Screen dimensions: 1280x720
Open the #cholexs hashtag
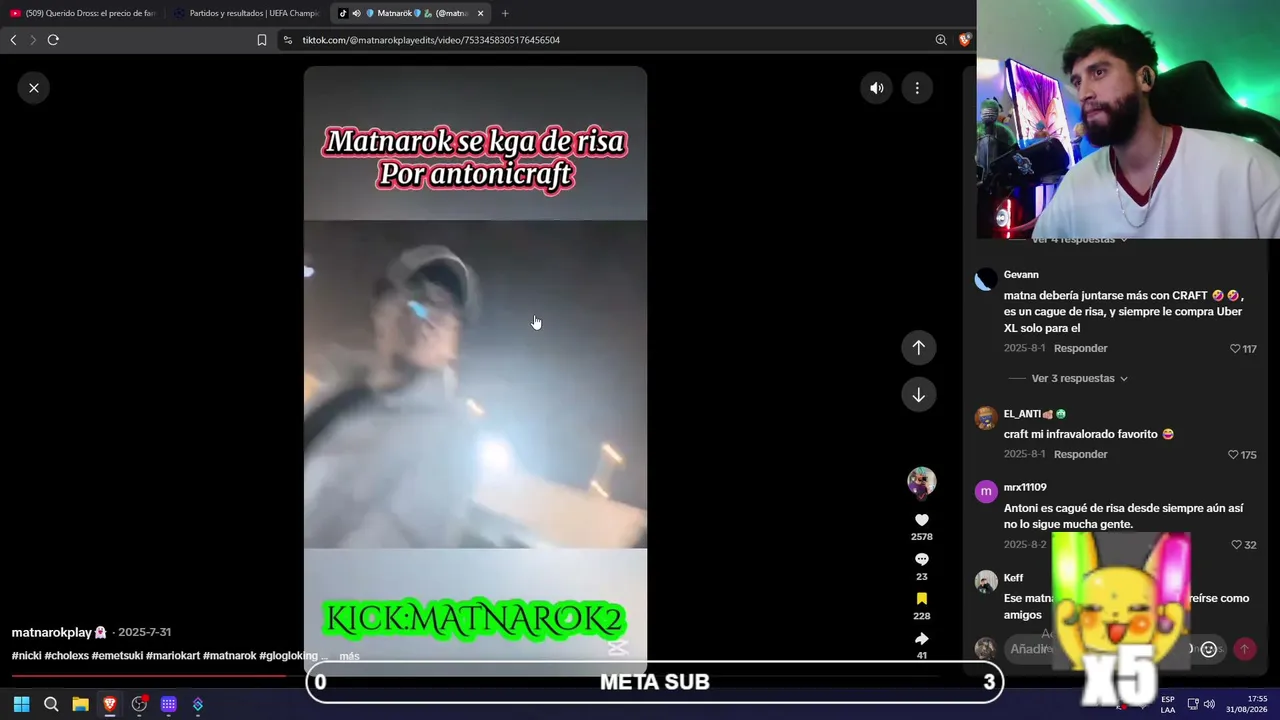[66, 656]
